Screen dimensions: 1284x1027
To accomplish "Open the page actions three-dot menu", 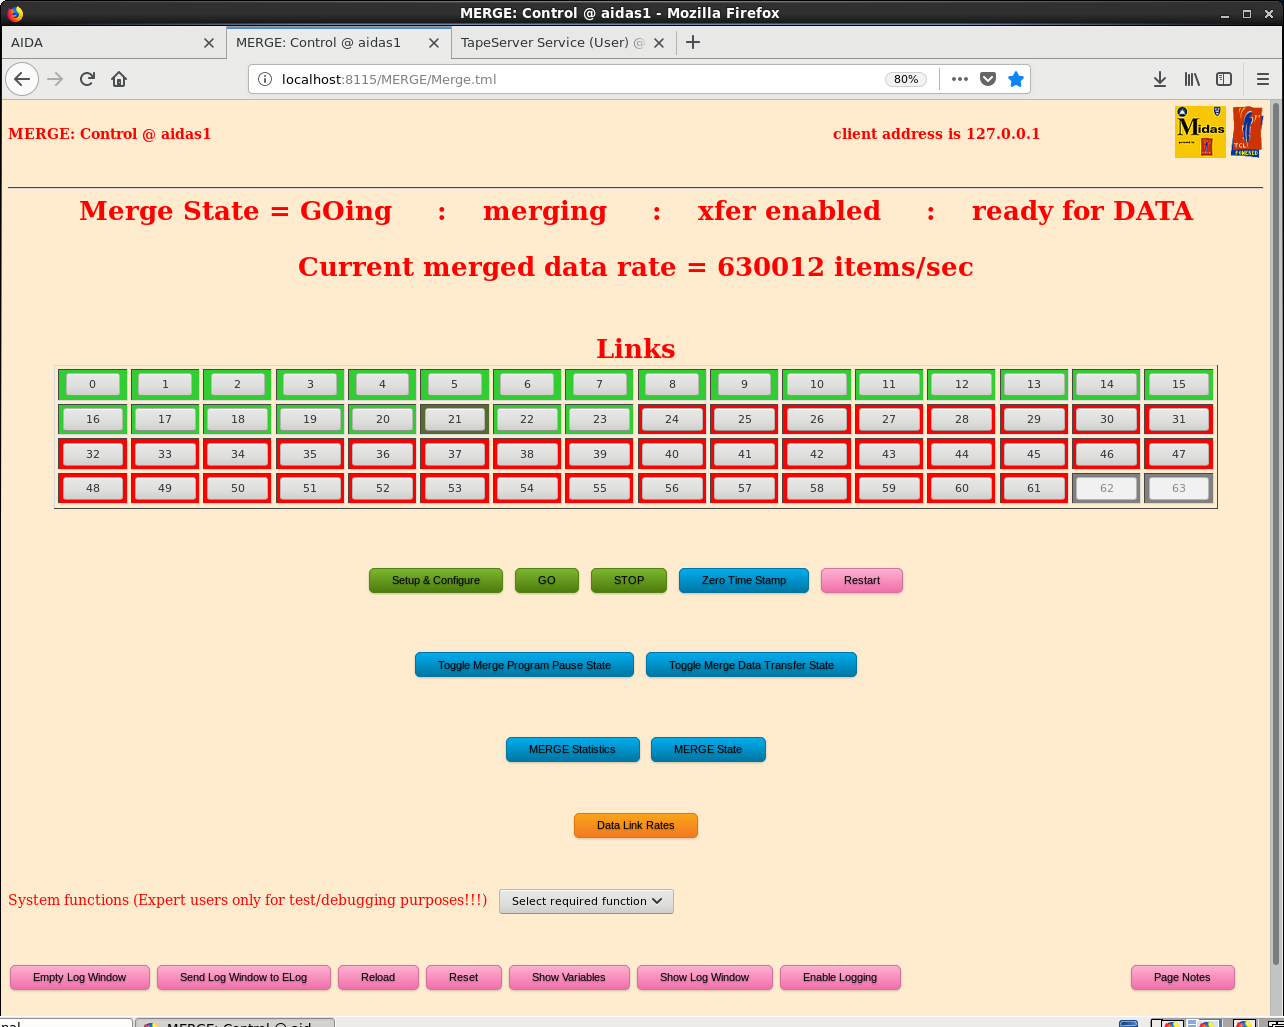I will pos(960,79).
